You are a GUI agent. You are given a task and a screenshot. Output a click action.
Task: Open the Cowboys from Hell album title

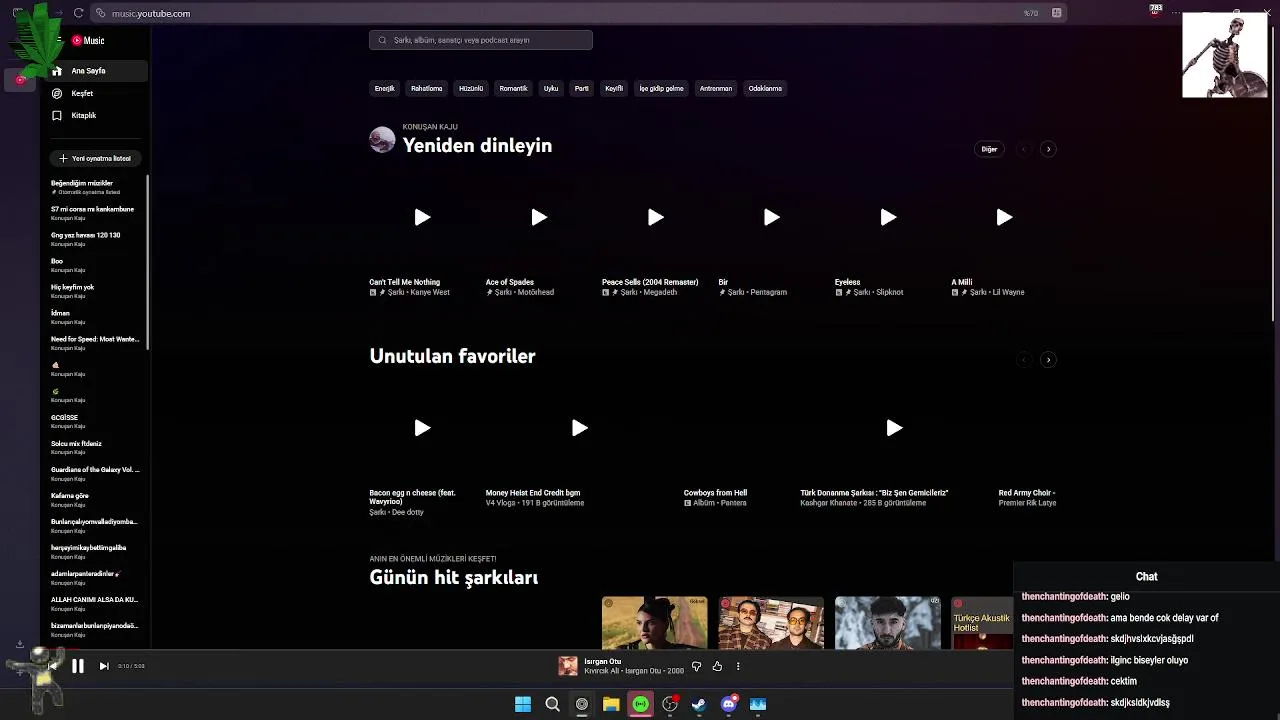[715, 493]
